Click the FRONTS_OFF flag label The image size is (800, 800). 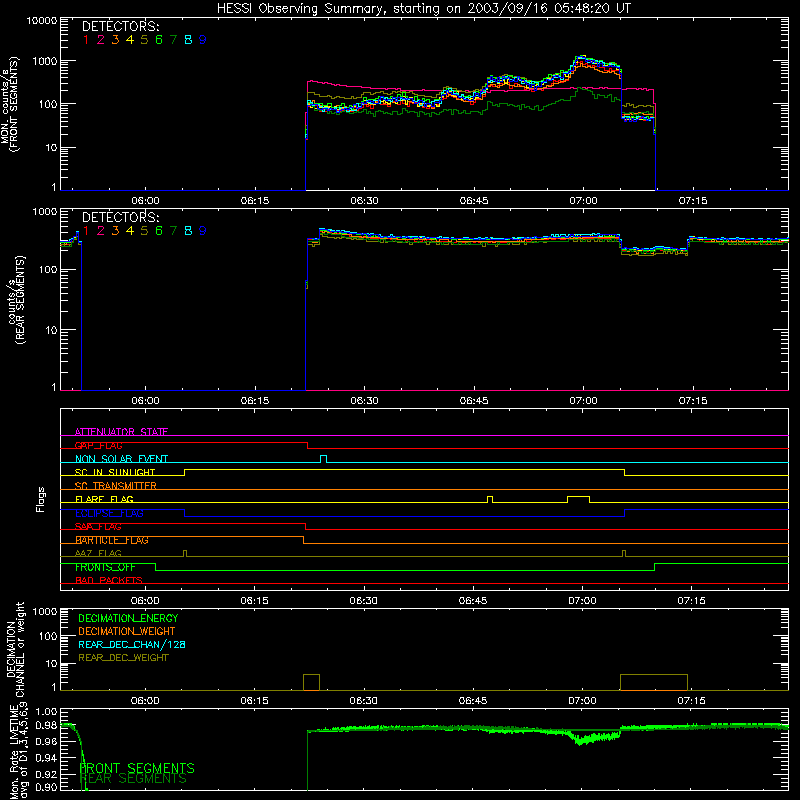coord(105,567)
